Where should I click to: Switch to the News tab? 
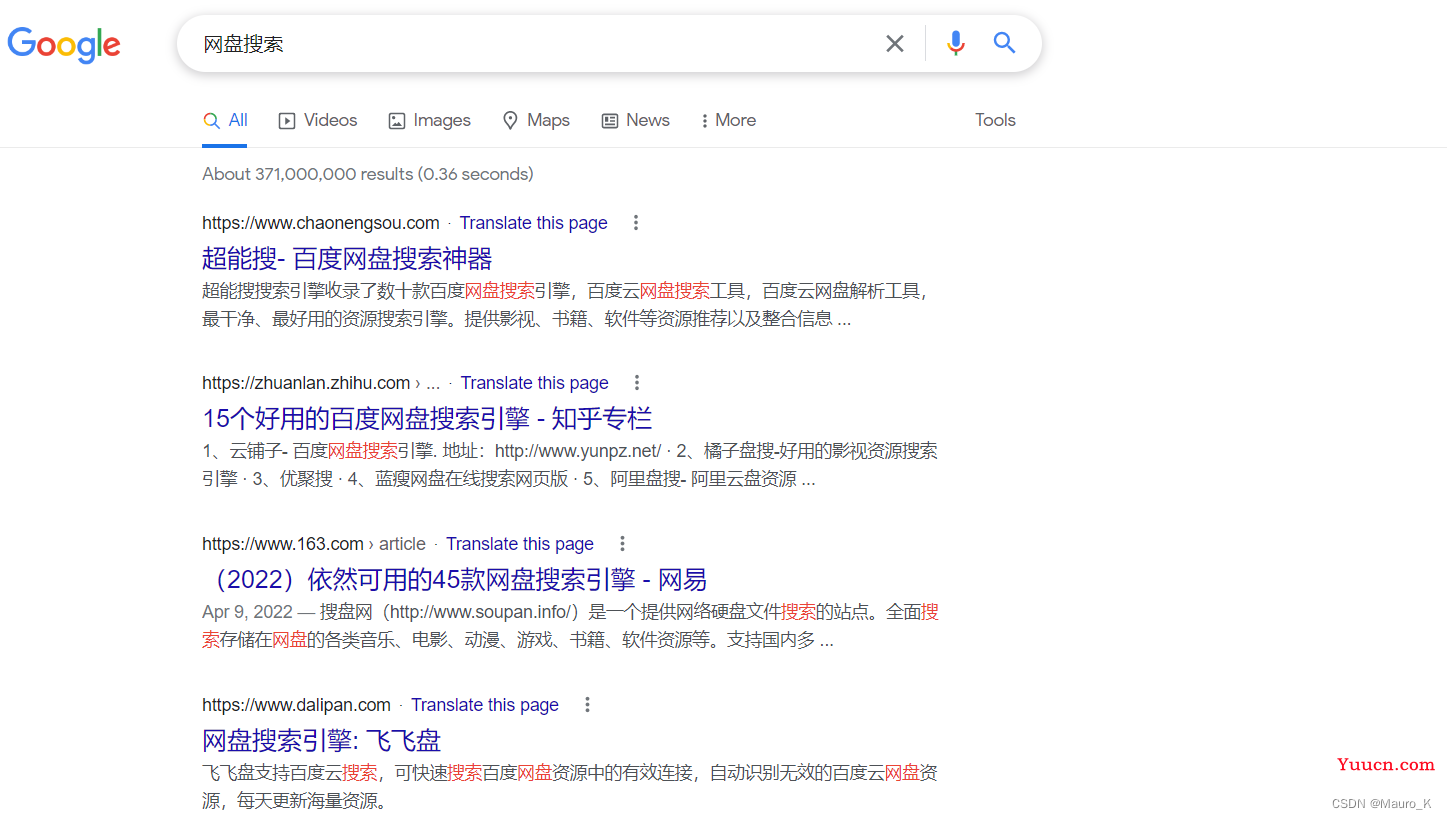635,121
